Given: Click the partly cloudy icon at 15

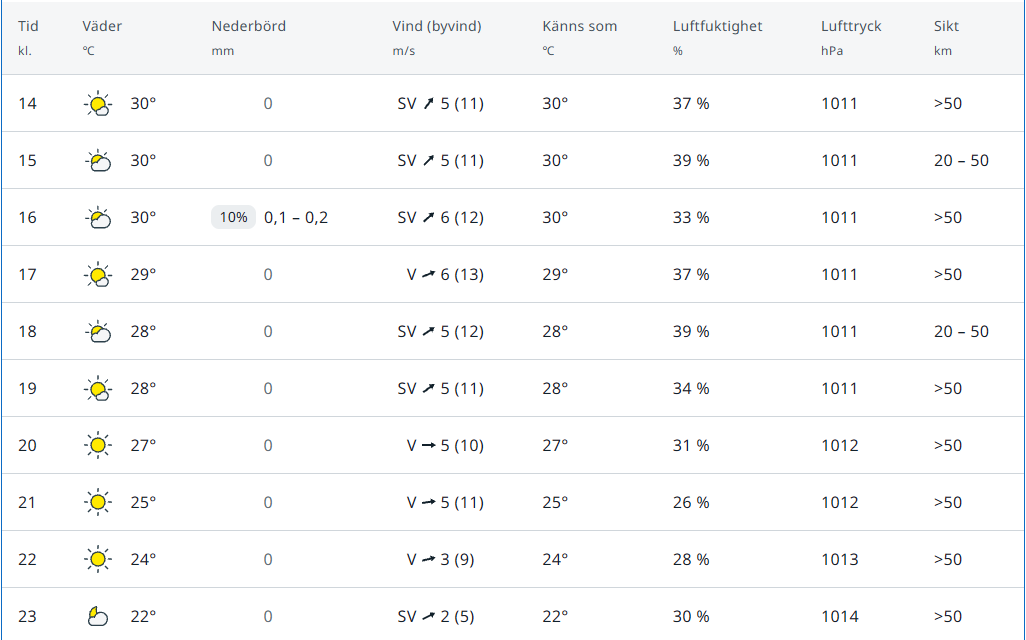Looking at the screenshot, I should [x=98, y=160].
